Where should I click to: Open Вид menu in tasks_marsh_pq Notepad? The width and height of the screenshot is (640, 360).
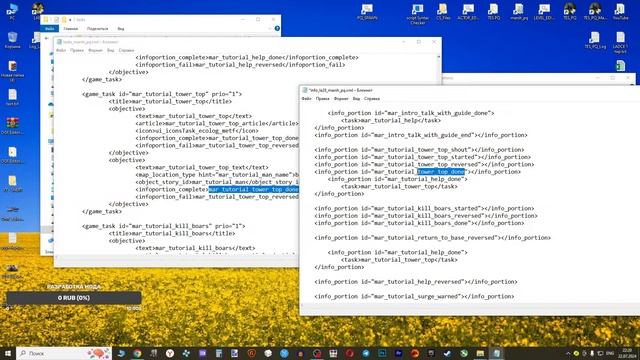pyautogui.click(x=111, y=50)
